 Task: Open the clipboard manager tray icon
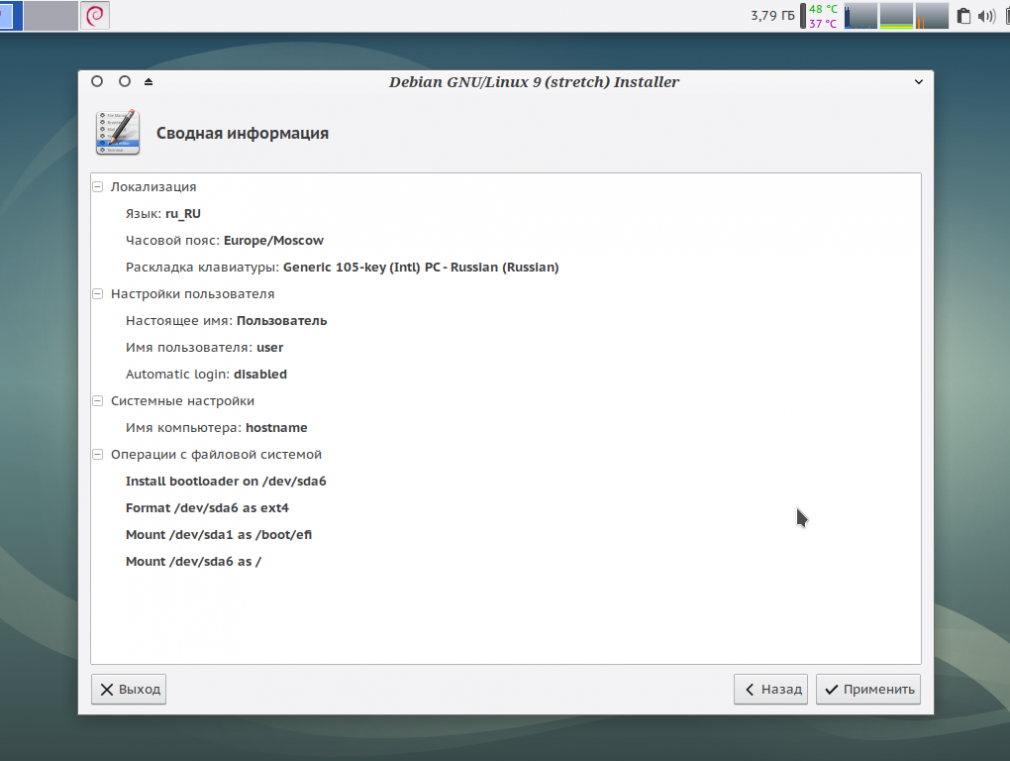[x=963, y=16]
